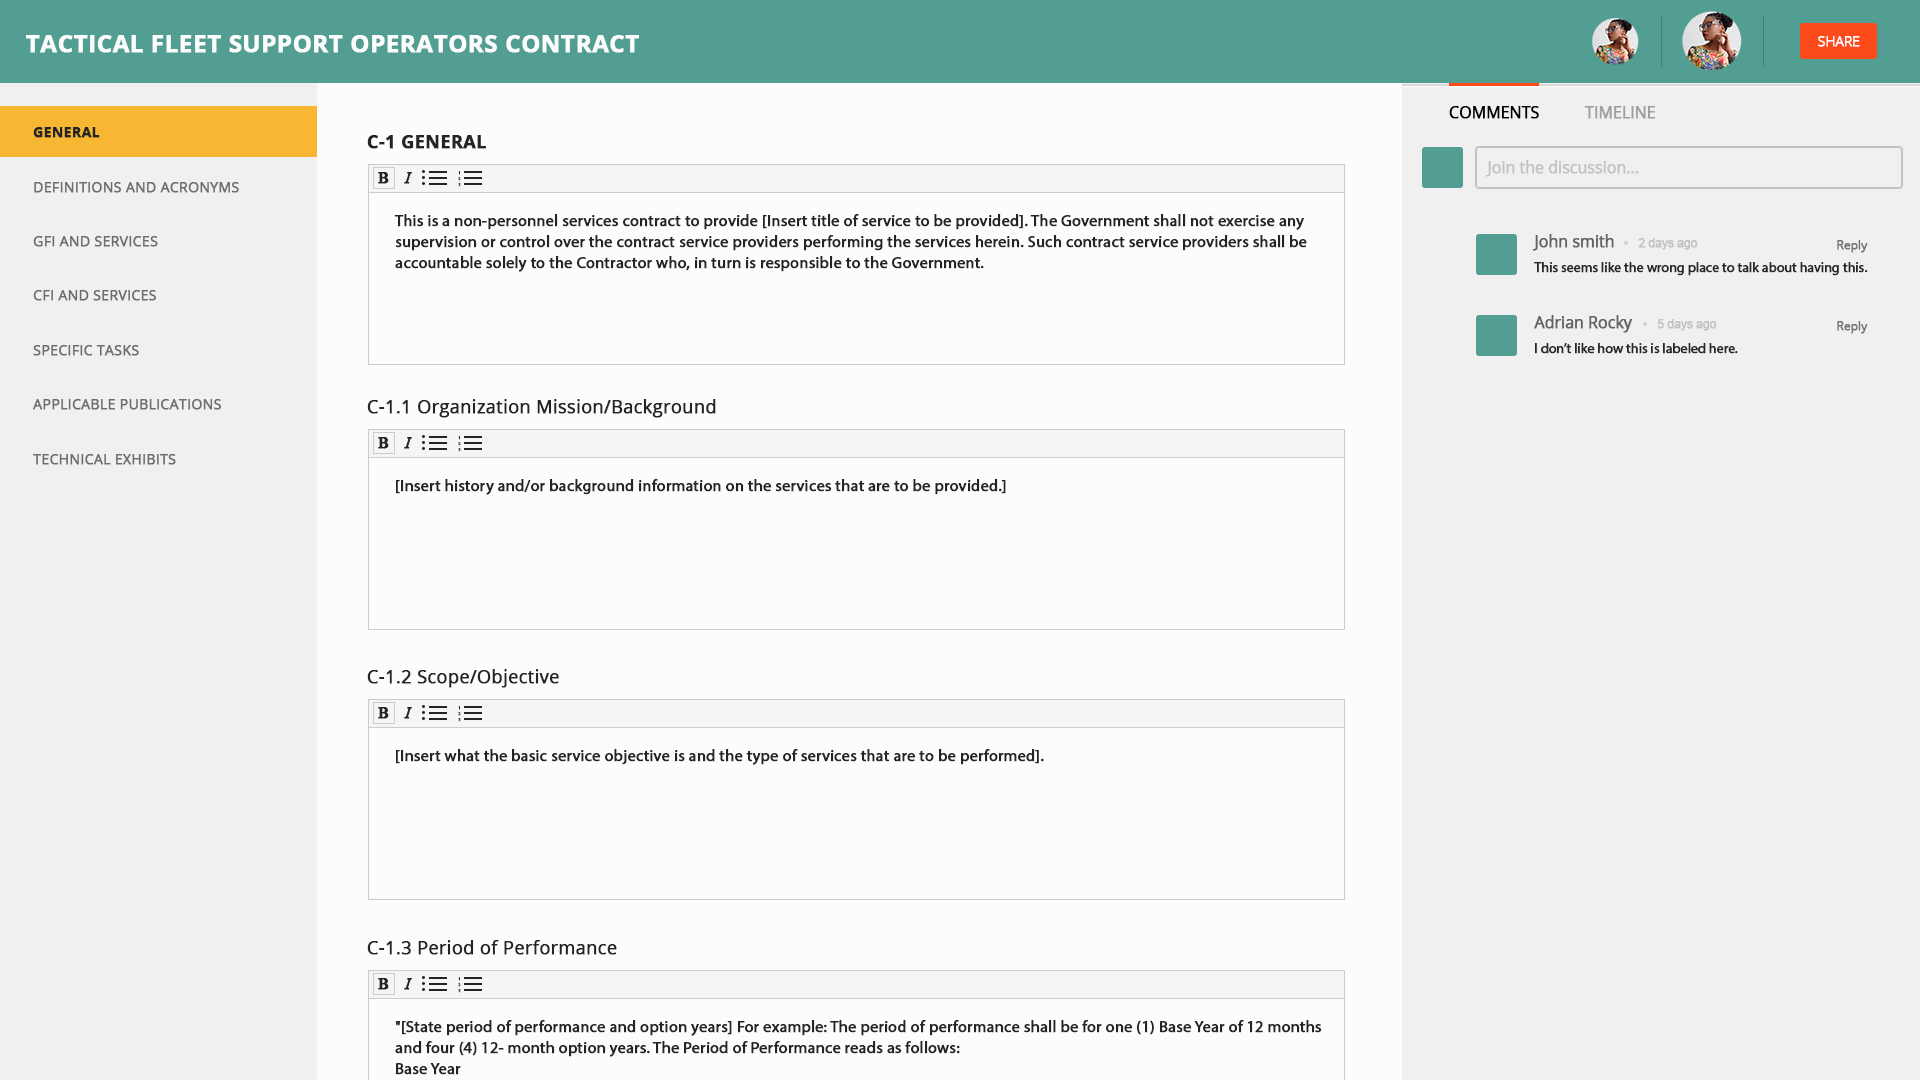This screenshot has width=1920, height=1080.
Task: Switch to the Timeline tab
Action: point(1619,112)
